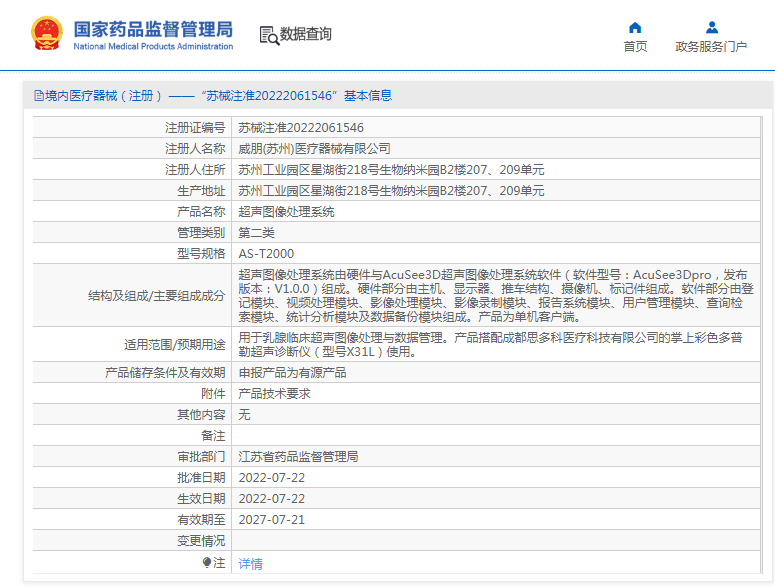Click National Medical Products Administration subtitle
775x587 pixels.
[x=153, y=46]
